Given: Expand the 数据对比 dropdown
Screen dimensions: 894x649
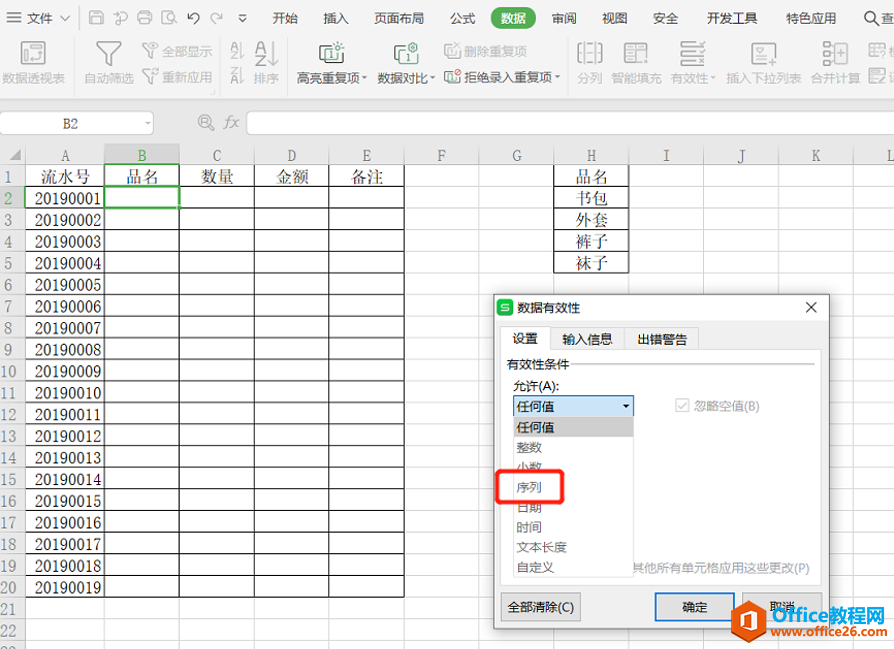Looking at the screenshot, I should 433,77.
